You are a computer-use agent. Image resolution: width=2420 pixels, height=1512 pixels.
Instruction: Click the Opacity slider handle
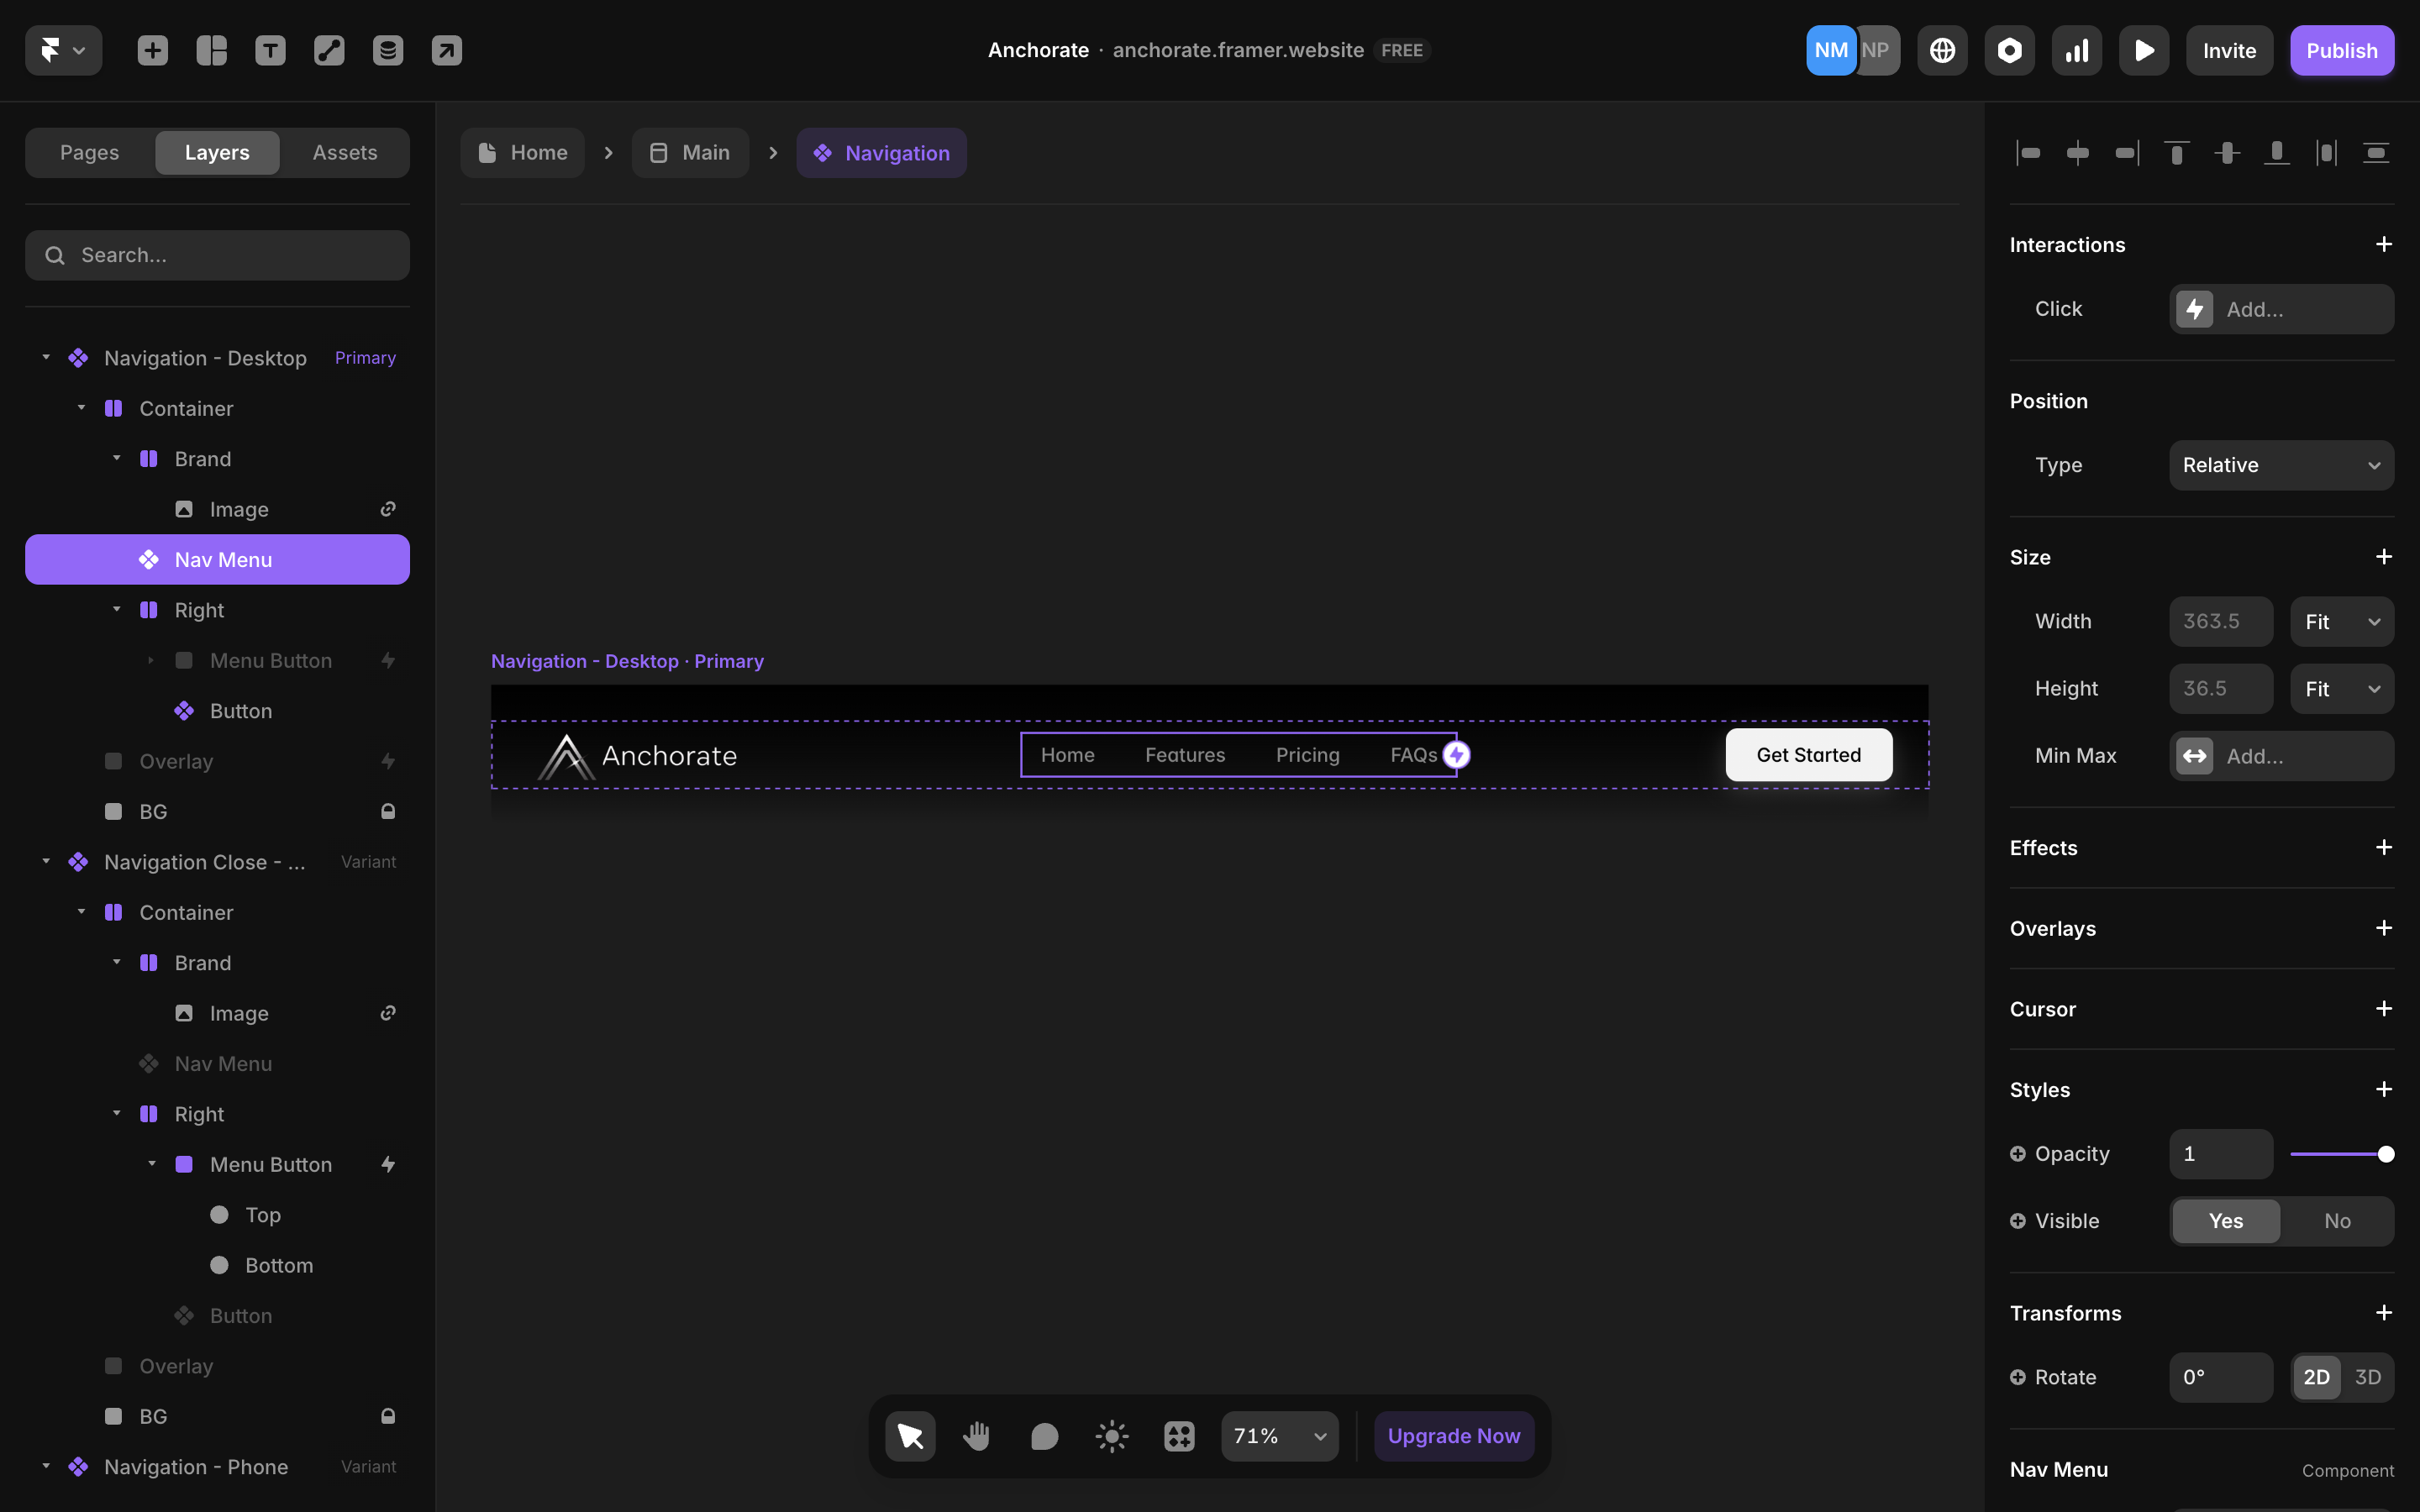click(x=2386, y=1154)
